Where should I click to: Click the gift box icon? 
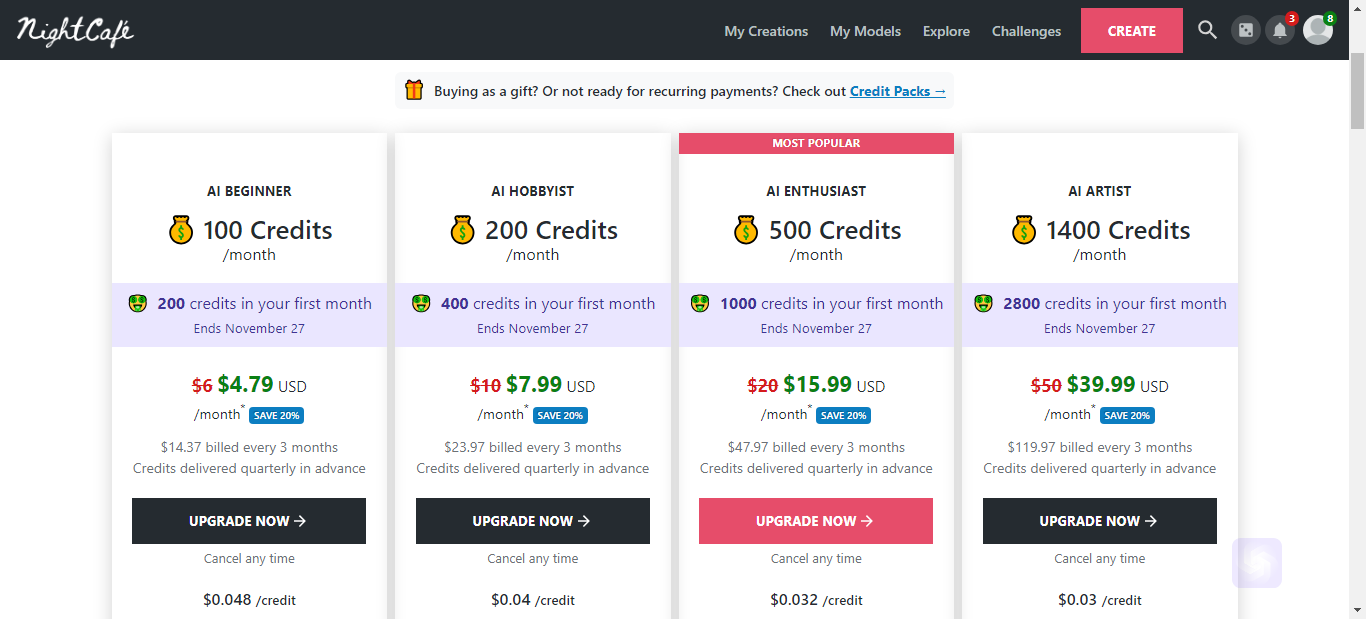click(x=414, y=90)
